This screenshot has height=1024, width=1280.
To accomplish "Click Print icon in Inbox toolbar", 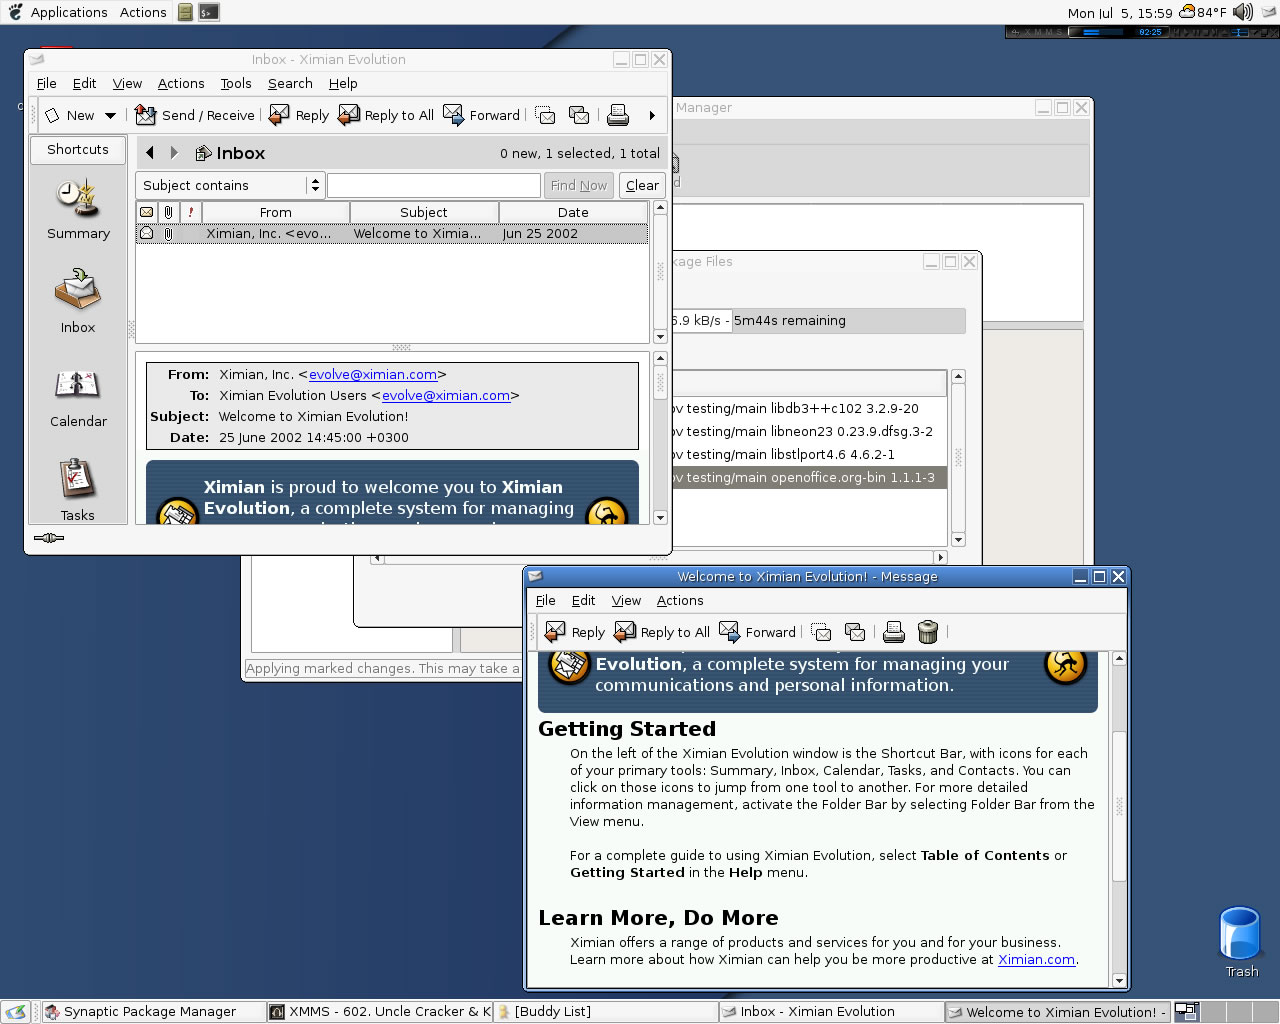I will (618, 115).
